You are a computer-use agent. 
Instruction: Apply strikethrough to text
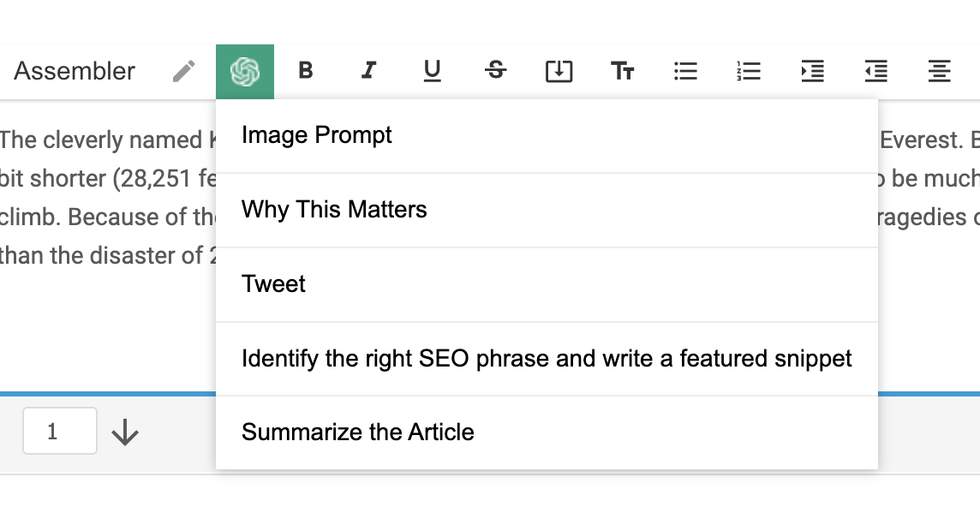(495, 71)
